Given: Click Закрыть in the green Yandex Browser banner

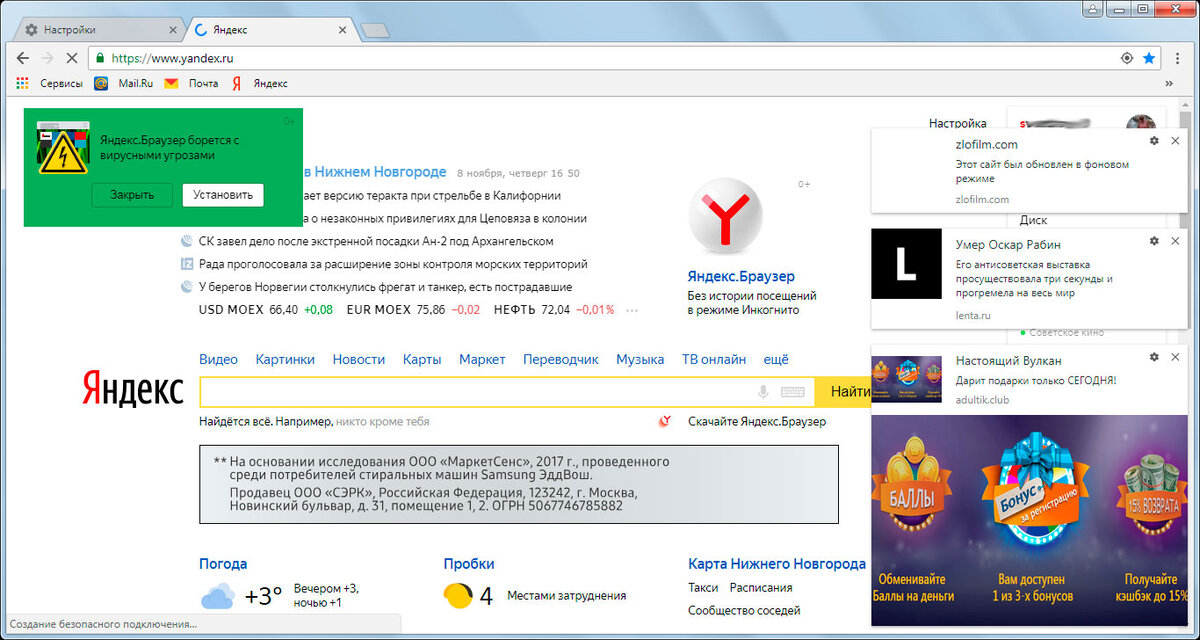Looking at the screenshot, I should [132, 195].
